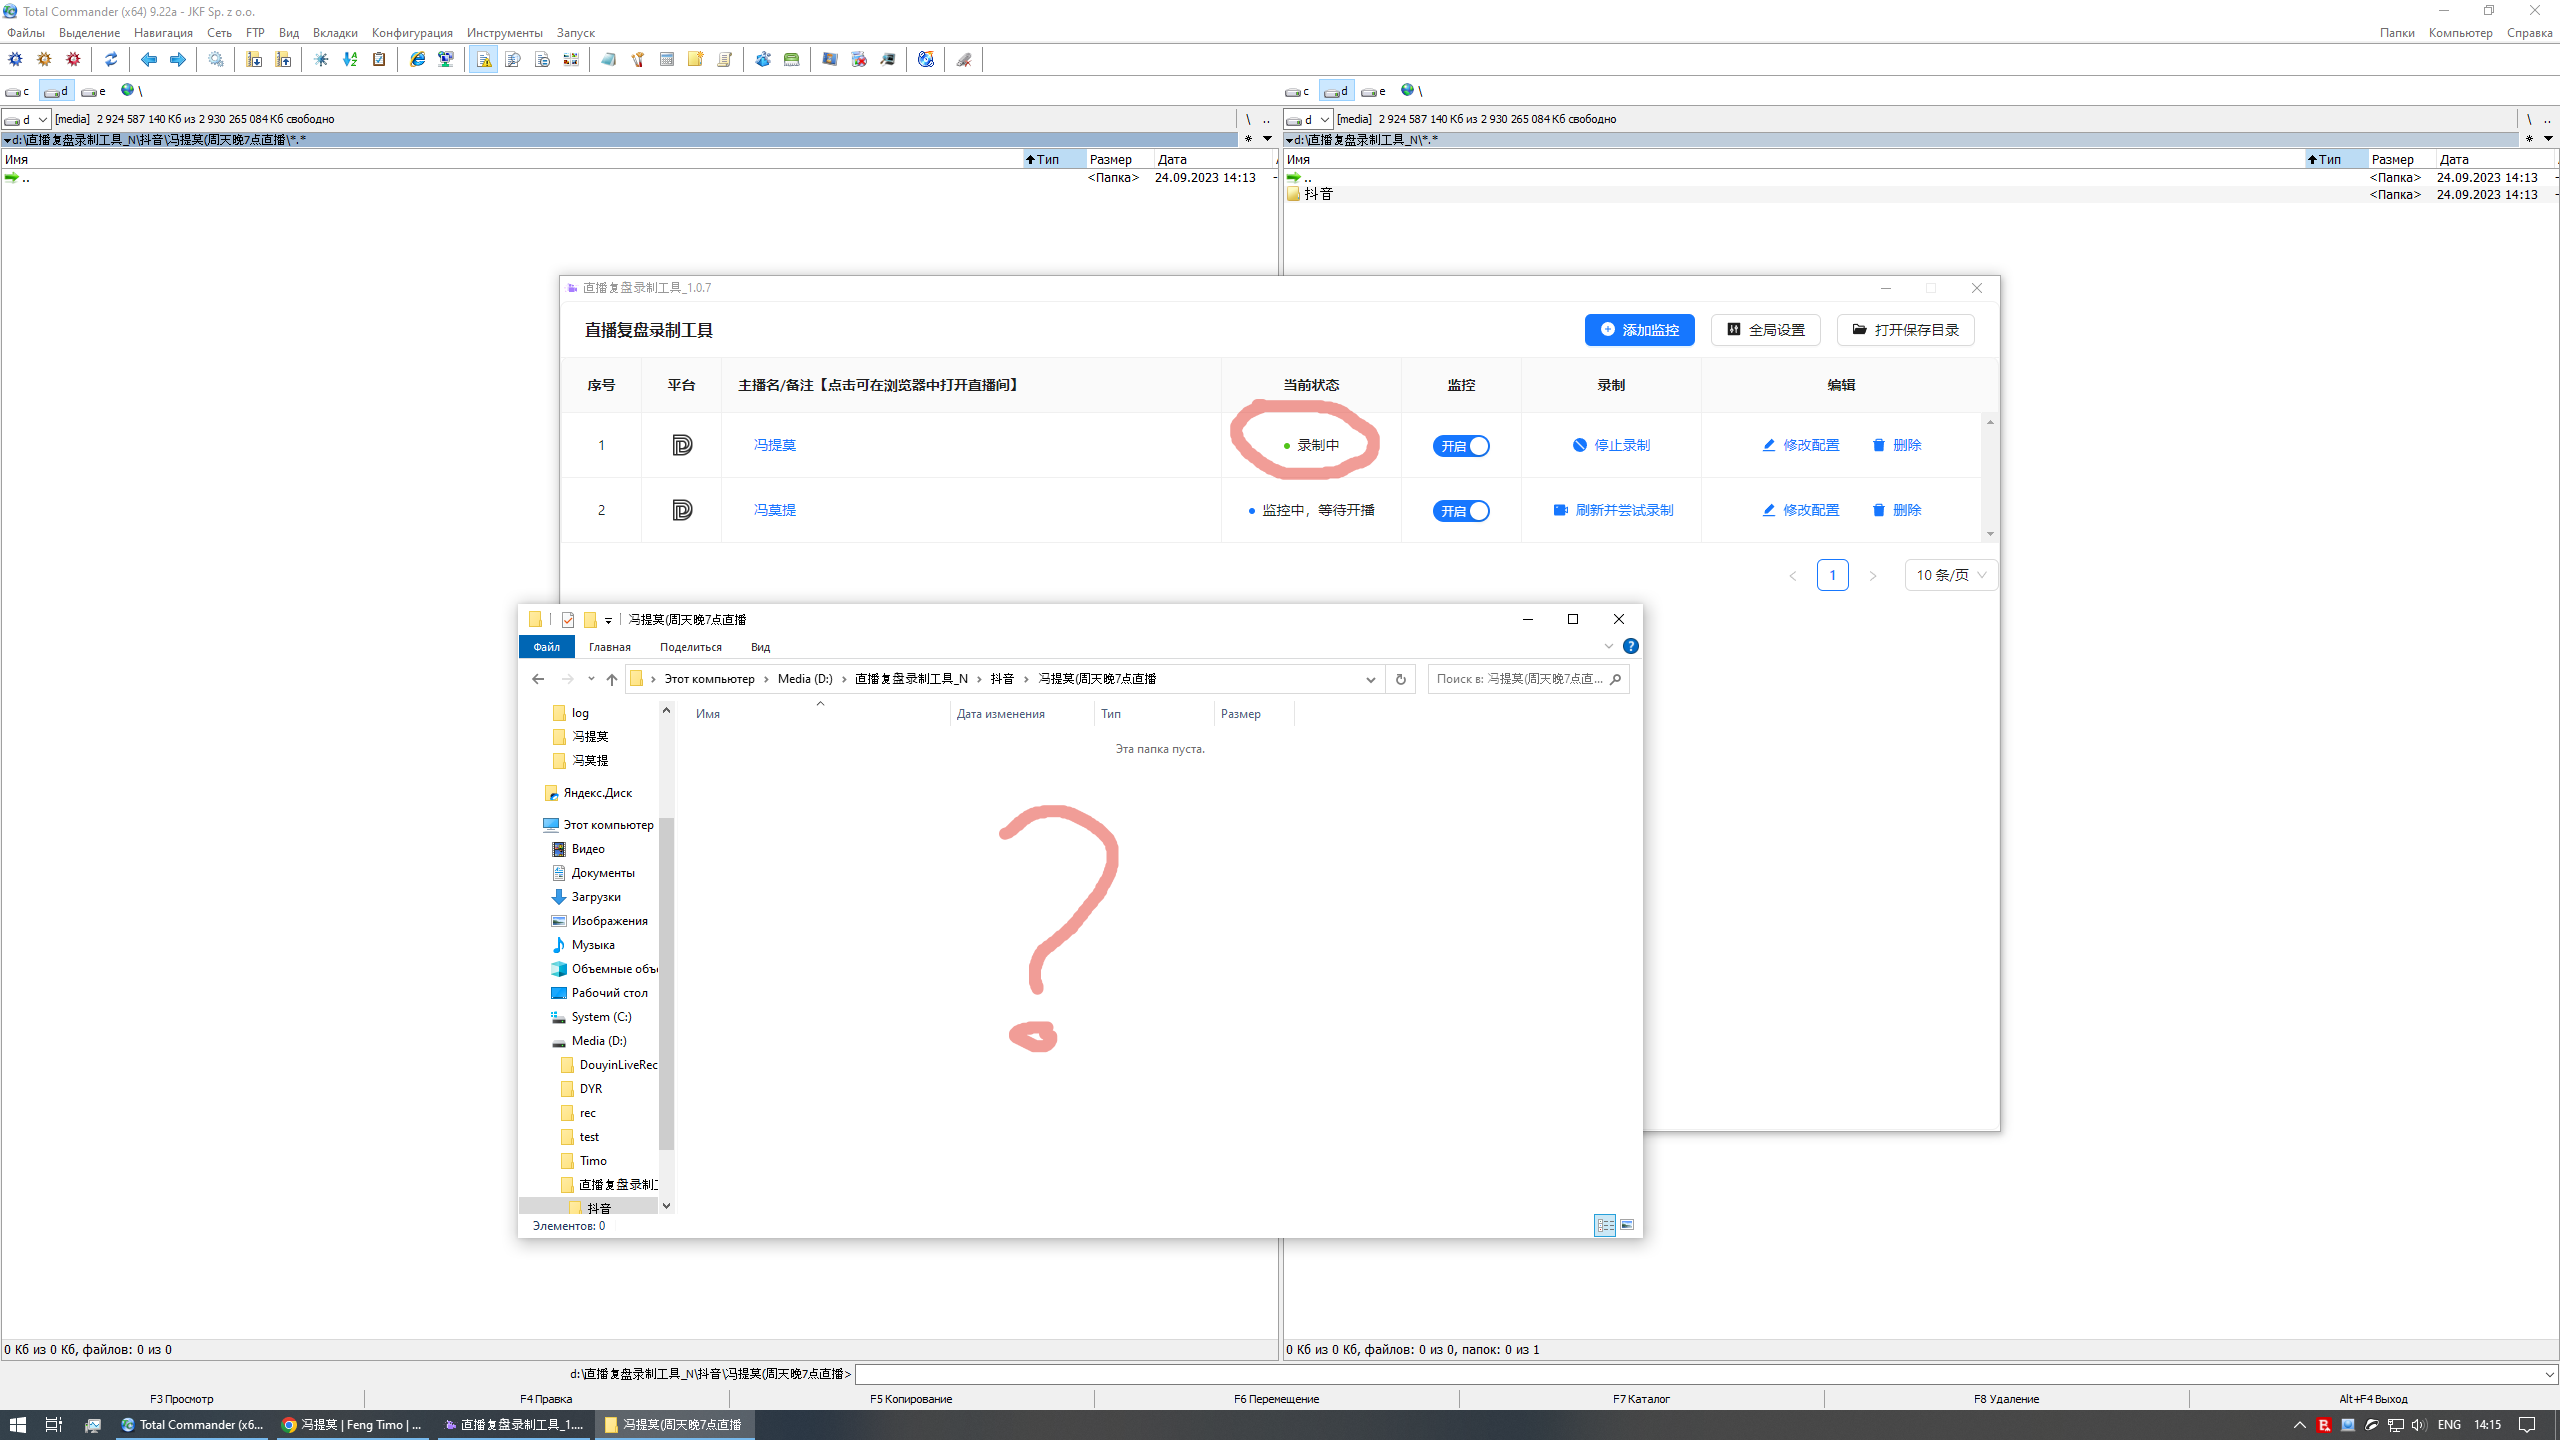Image resolution: width=2560 pixels, height=1440 pixels.
Task: Open network neighborhood from the toolbar
Action: click(447, 59)
